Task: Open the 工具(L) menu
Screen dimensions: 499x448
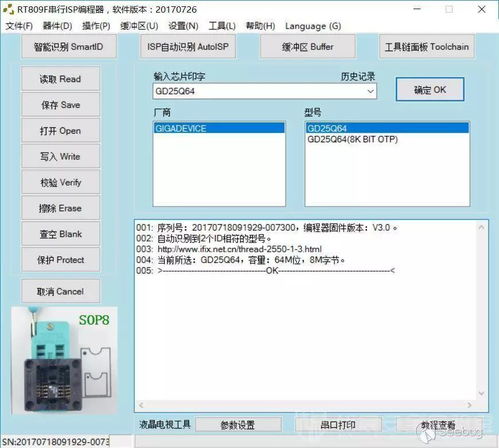Action: (222, 26)
